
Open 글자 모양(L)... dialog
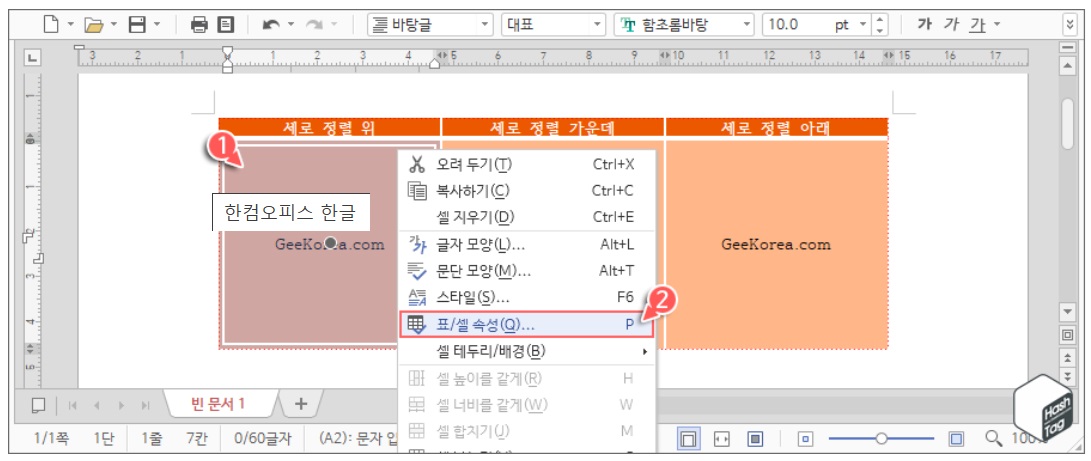[x=527, y=245]
